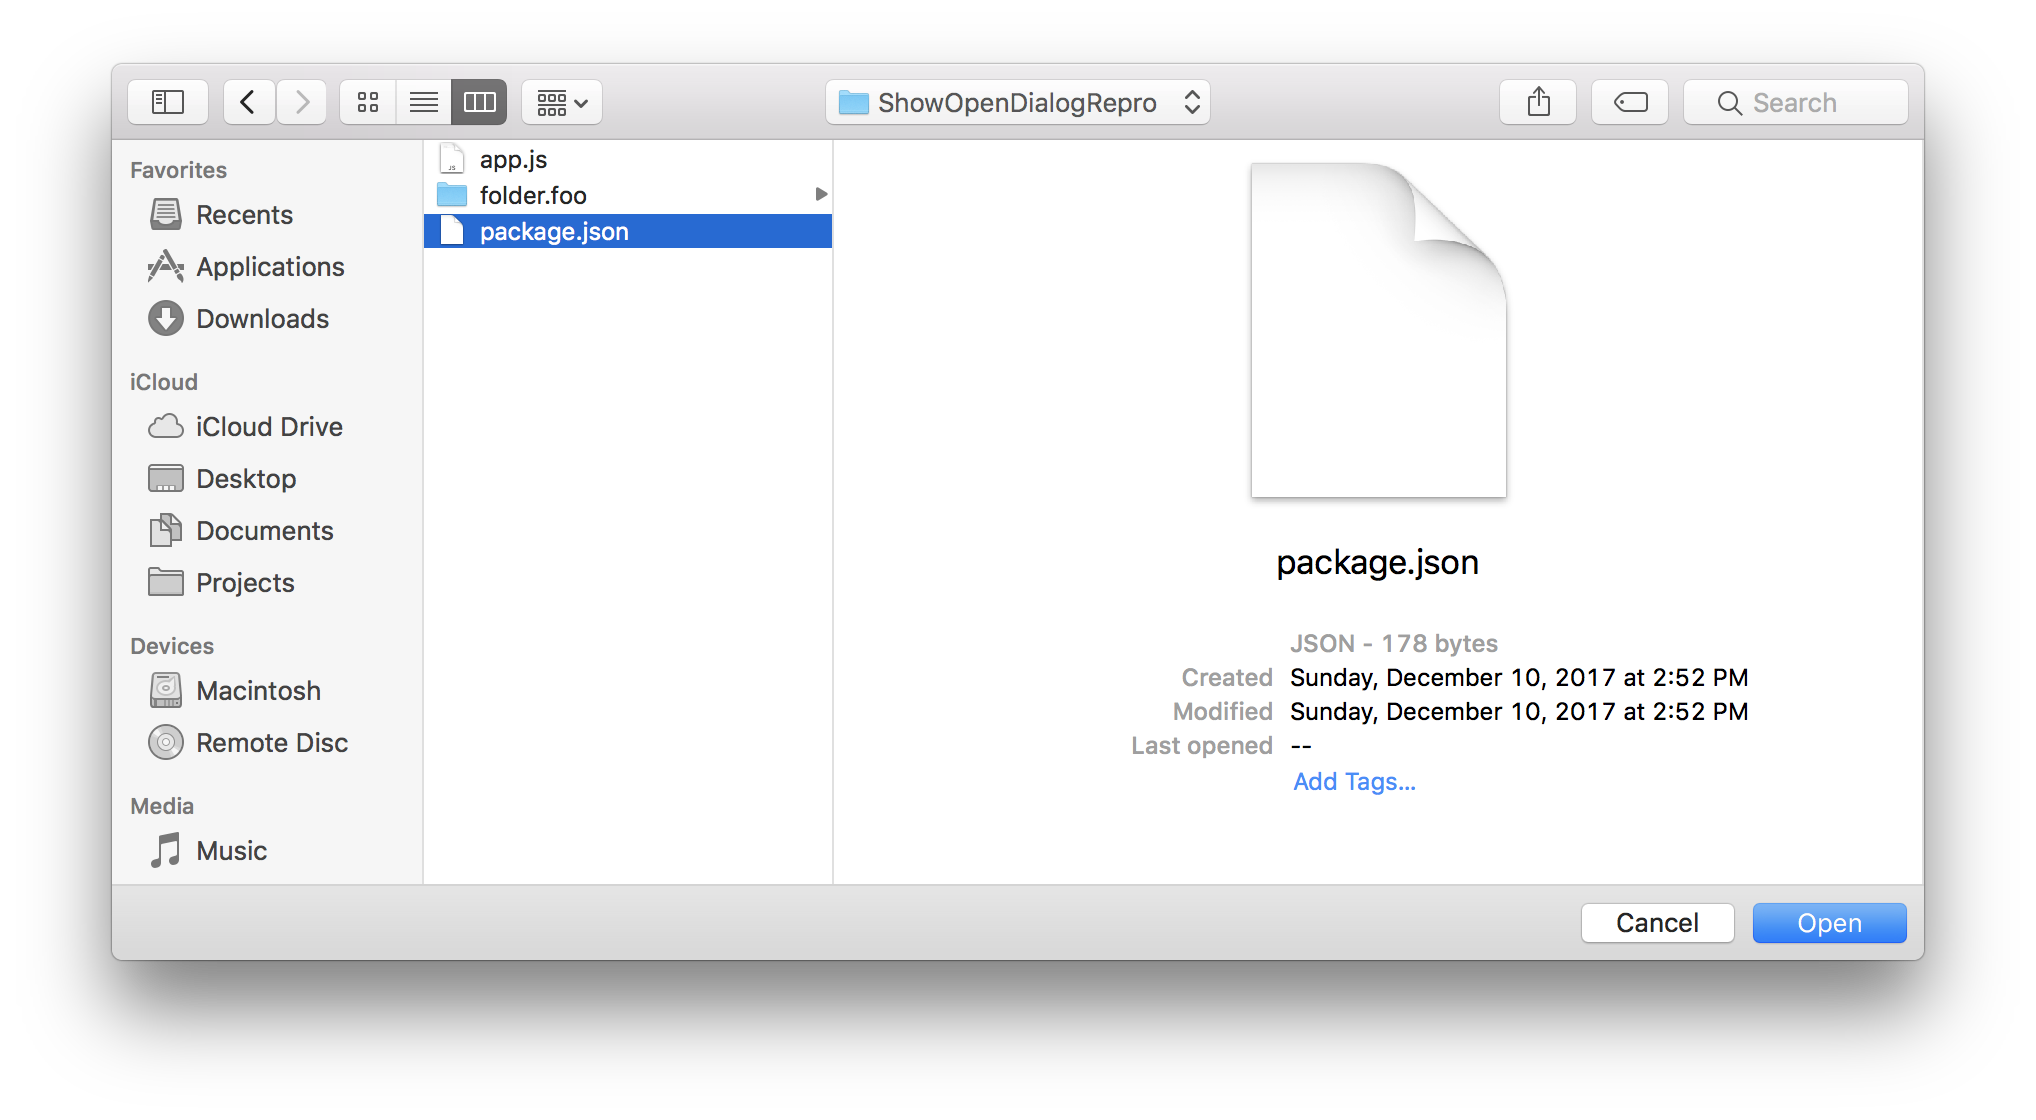Image resolution: width=2036 pixels, height=1120 pixels.
Task: Open the ShowOpenDialogRepro path dropdown
Action: click(1017, 101)
